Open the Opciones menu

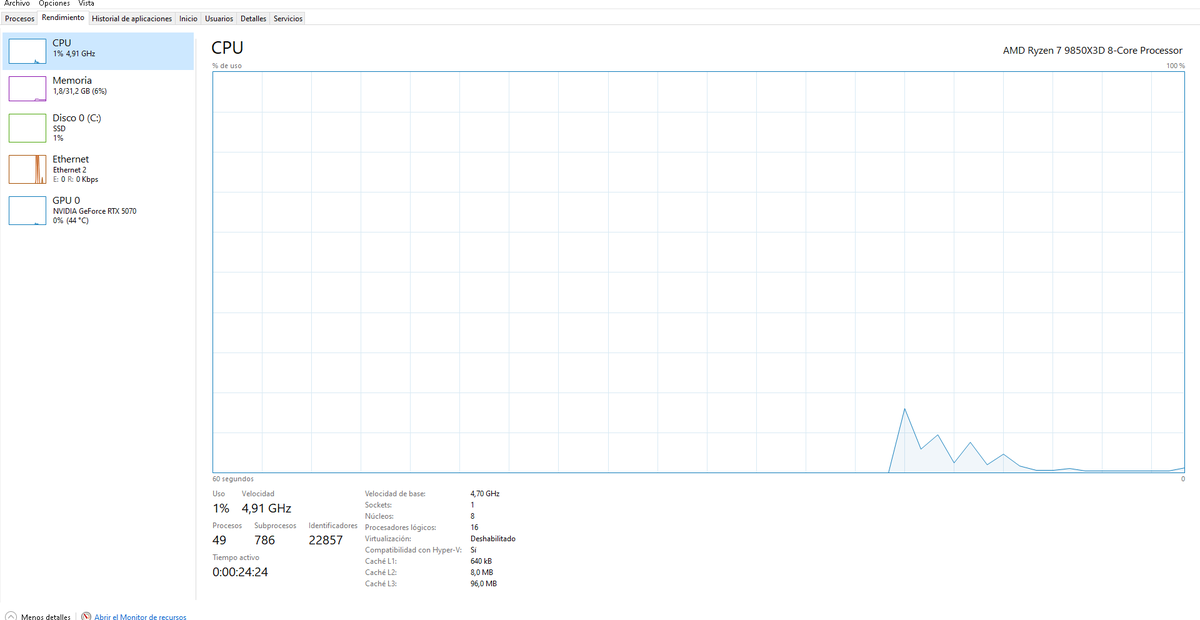click(54, 4)
